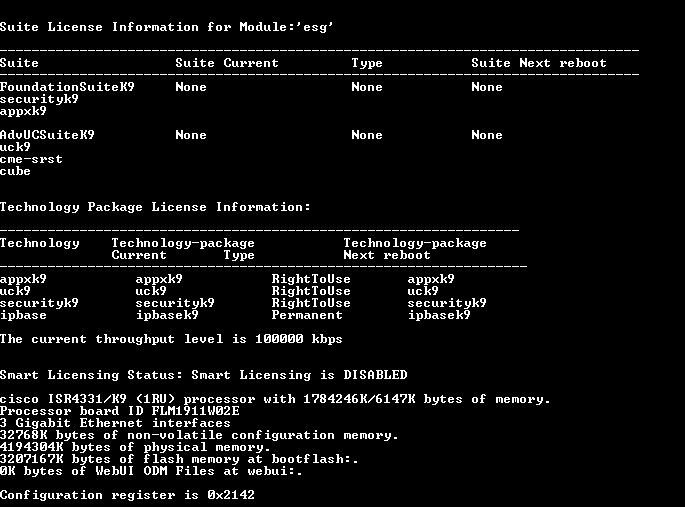Image resolution: width=685 pixels, height=507 pixels.
Task: Click the cisco ISR4331/K9 processor line
Action: [x=275, y=399]
